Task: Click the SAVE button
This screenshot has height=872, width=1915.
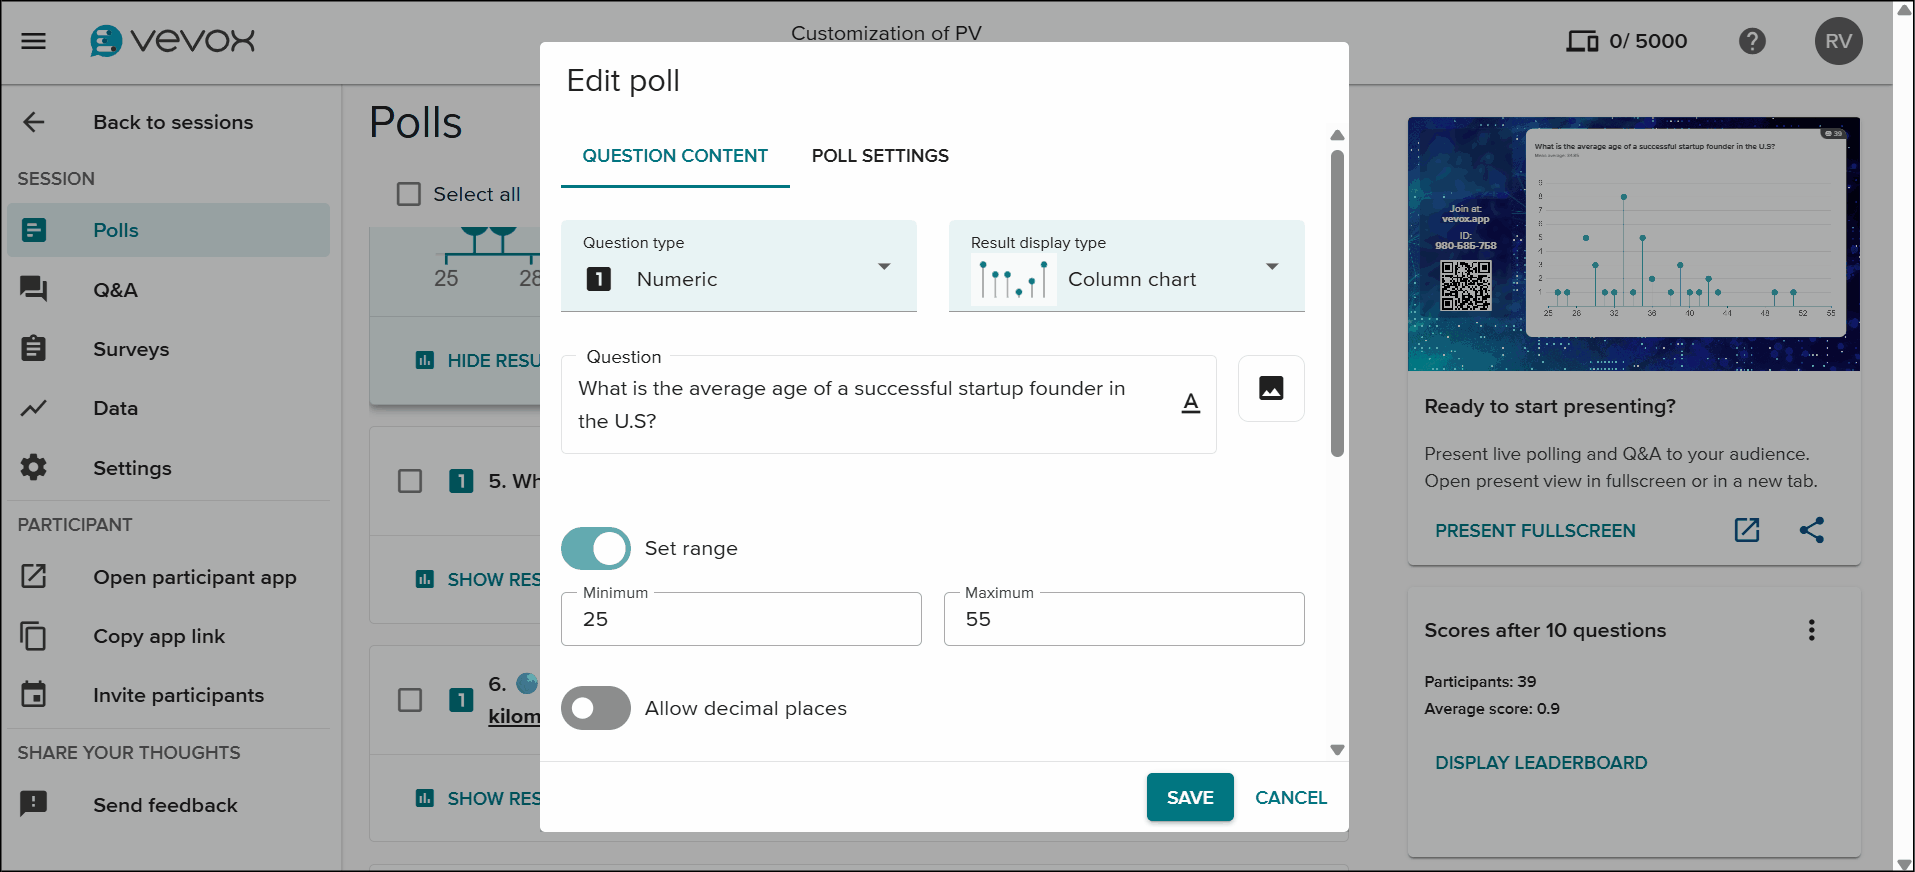Action: click(1189, 797)
